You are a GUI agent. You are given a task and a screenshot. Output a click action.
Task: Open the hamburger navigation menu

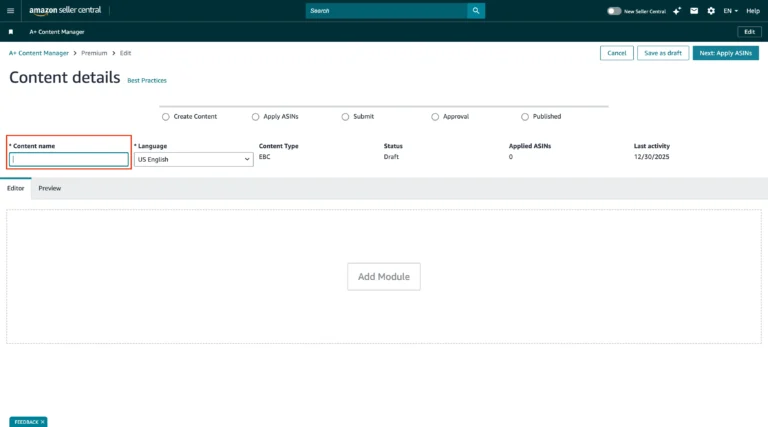pos(11,10)
